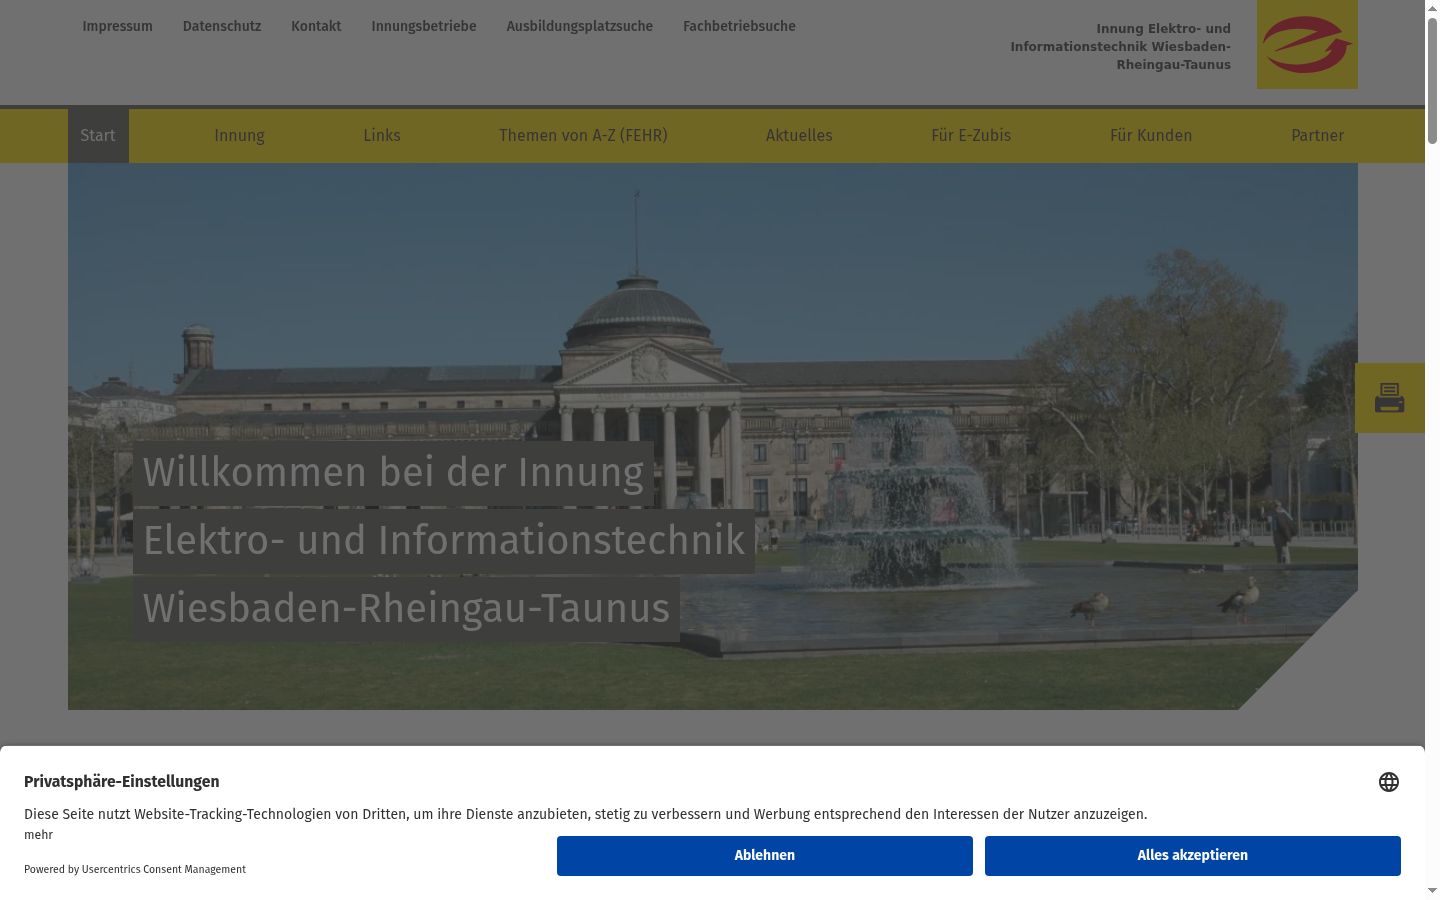Open the Partner menu item
Screen dimensions: 1440x900
point(1317,136)
